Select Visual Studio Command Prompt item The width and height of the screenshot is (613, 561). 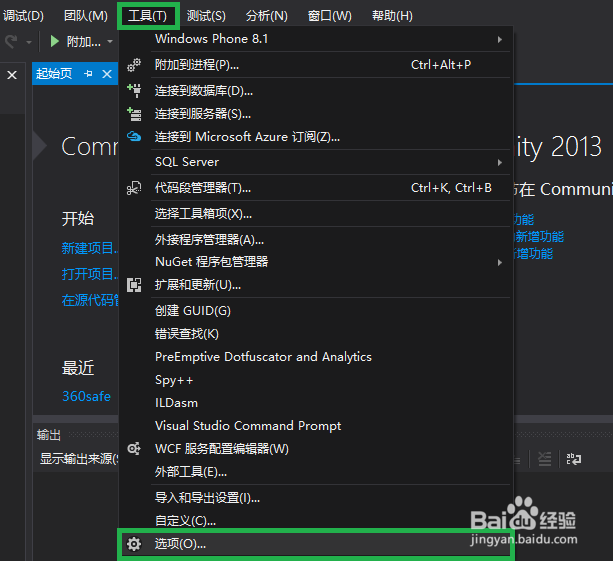[316, 426]
